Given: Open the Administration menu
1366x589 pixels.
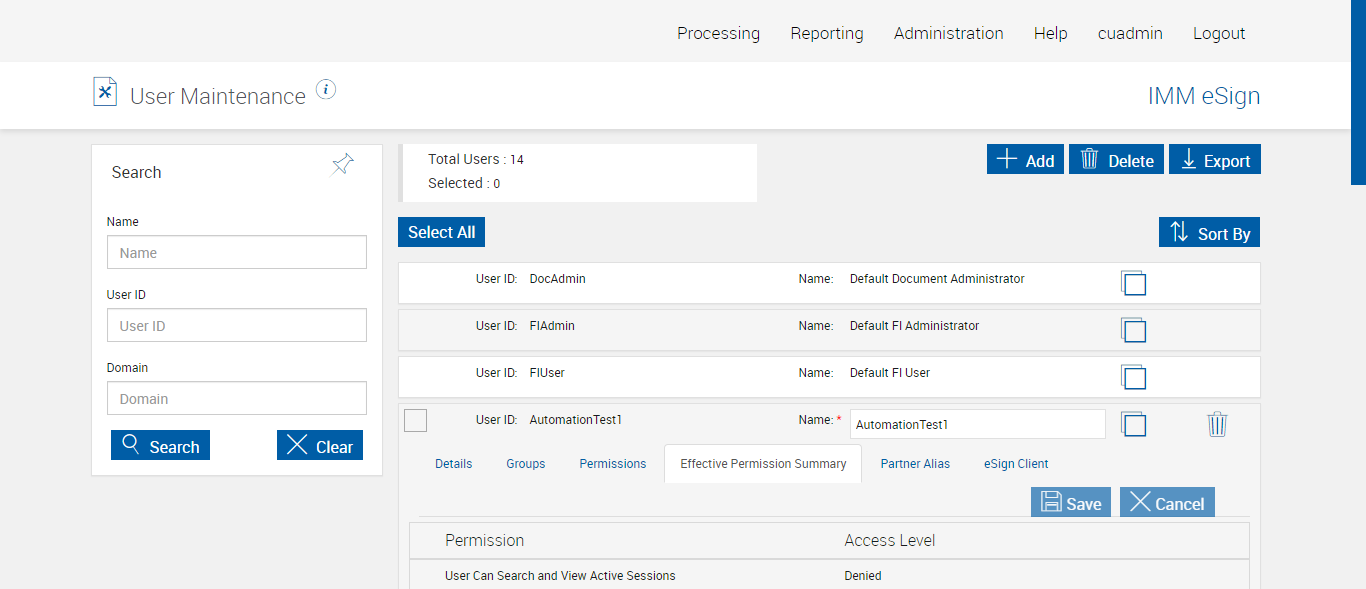Looking at the screenshot, I should tap(948, 33).
